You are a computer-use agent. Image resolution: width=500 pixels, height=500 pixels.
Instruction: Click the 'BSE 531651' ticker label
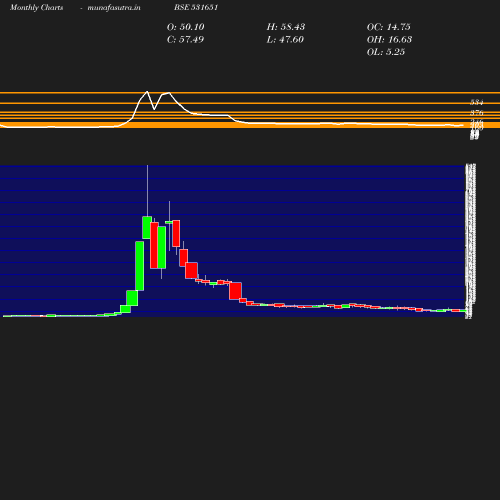click(x=196, y=7)
